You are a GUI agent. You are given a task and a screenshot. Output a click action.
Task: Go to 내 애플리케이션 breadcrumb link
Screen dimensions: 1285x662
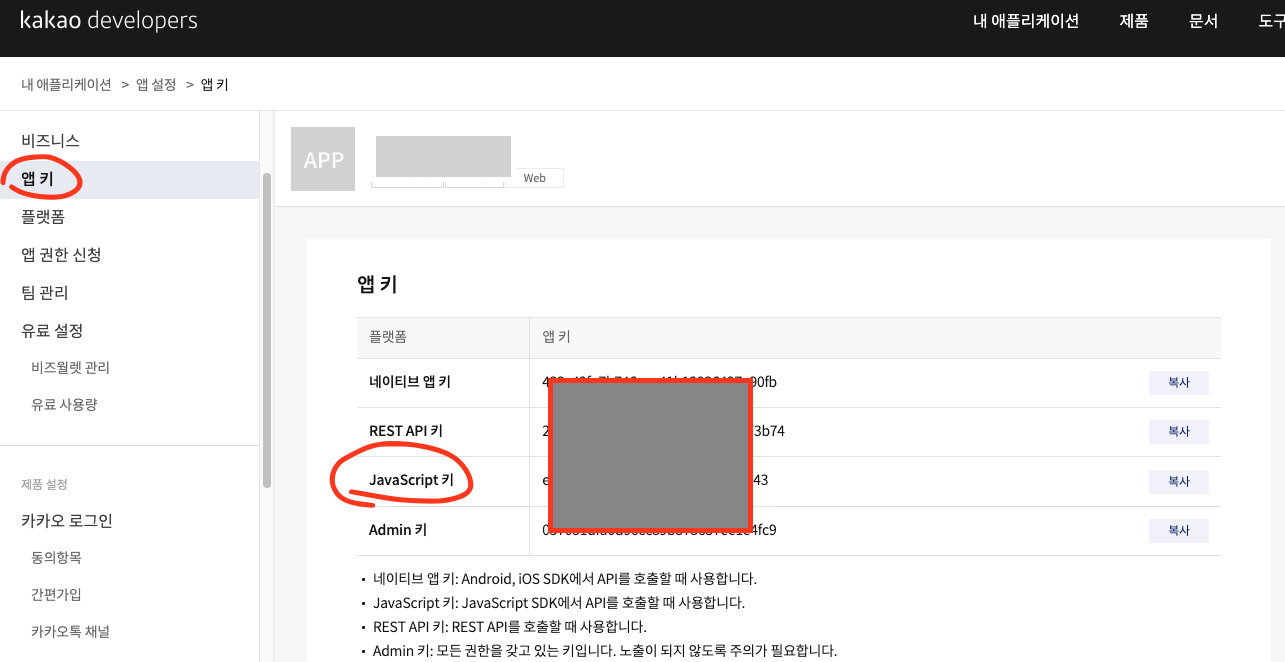tap(66, 85)
